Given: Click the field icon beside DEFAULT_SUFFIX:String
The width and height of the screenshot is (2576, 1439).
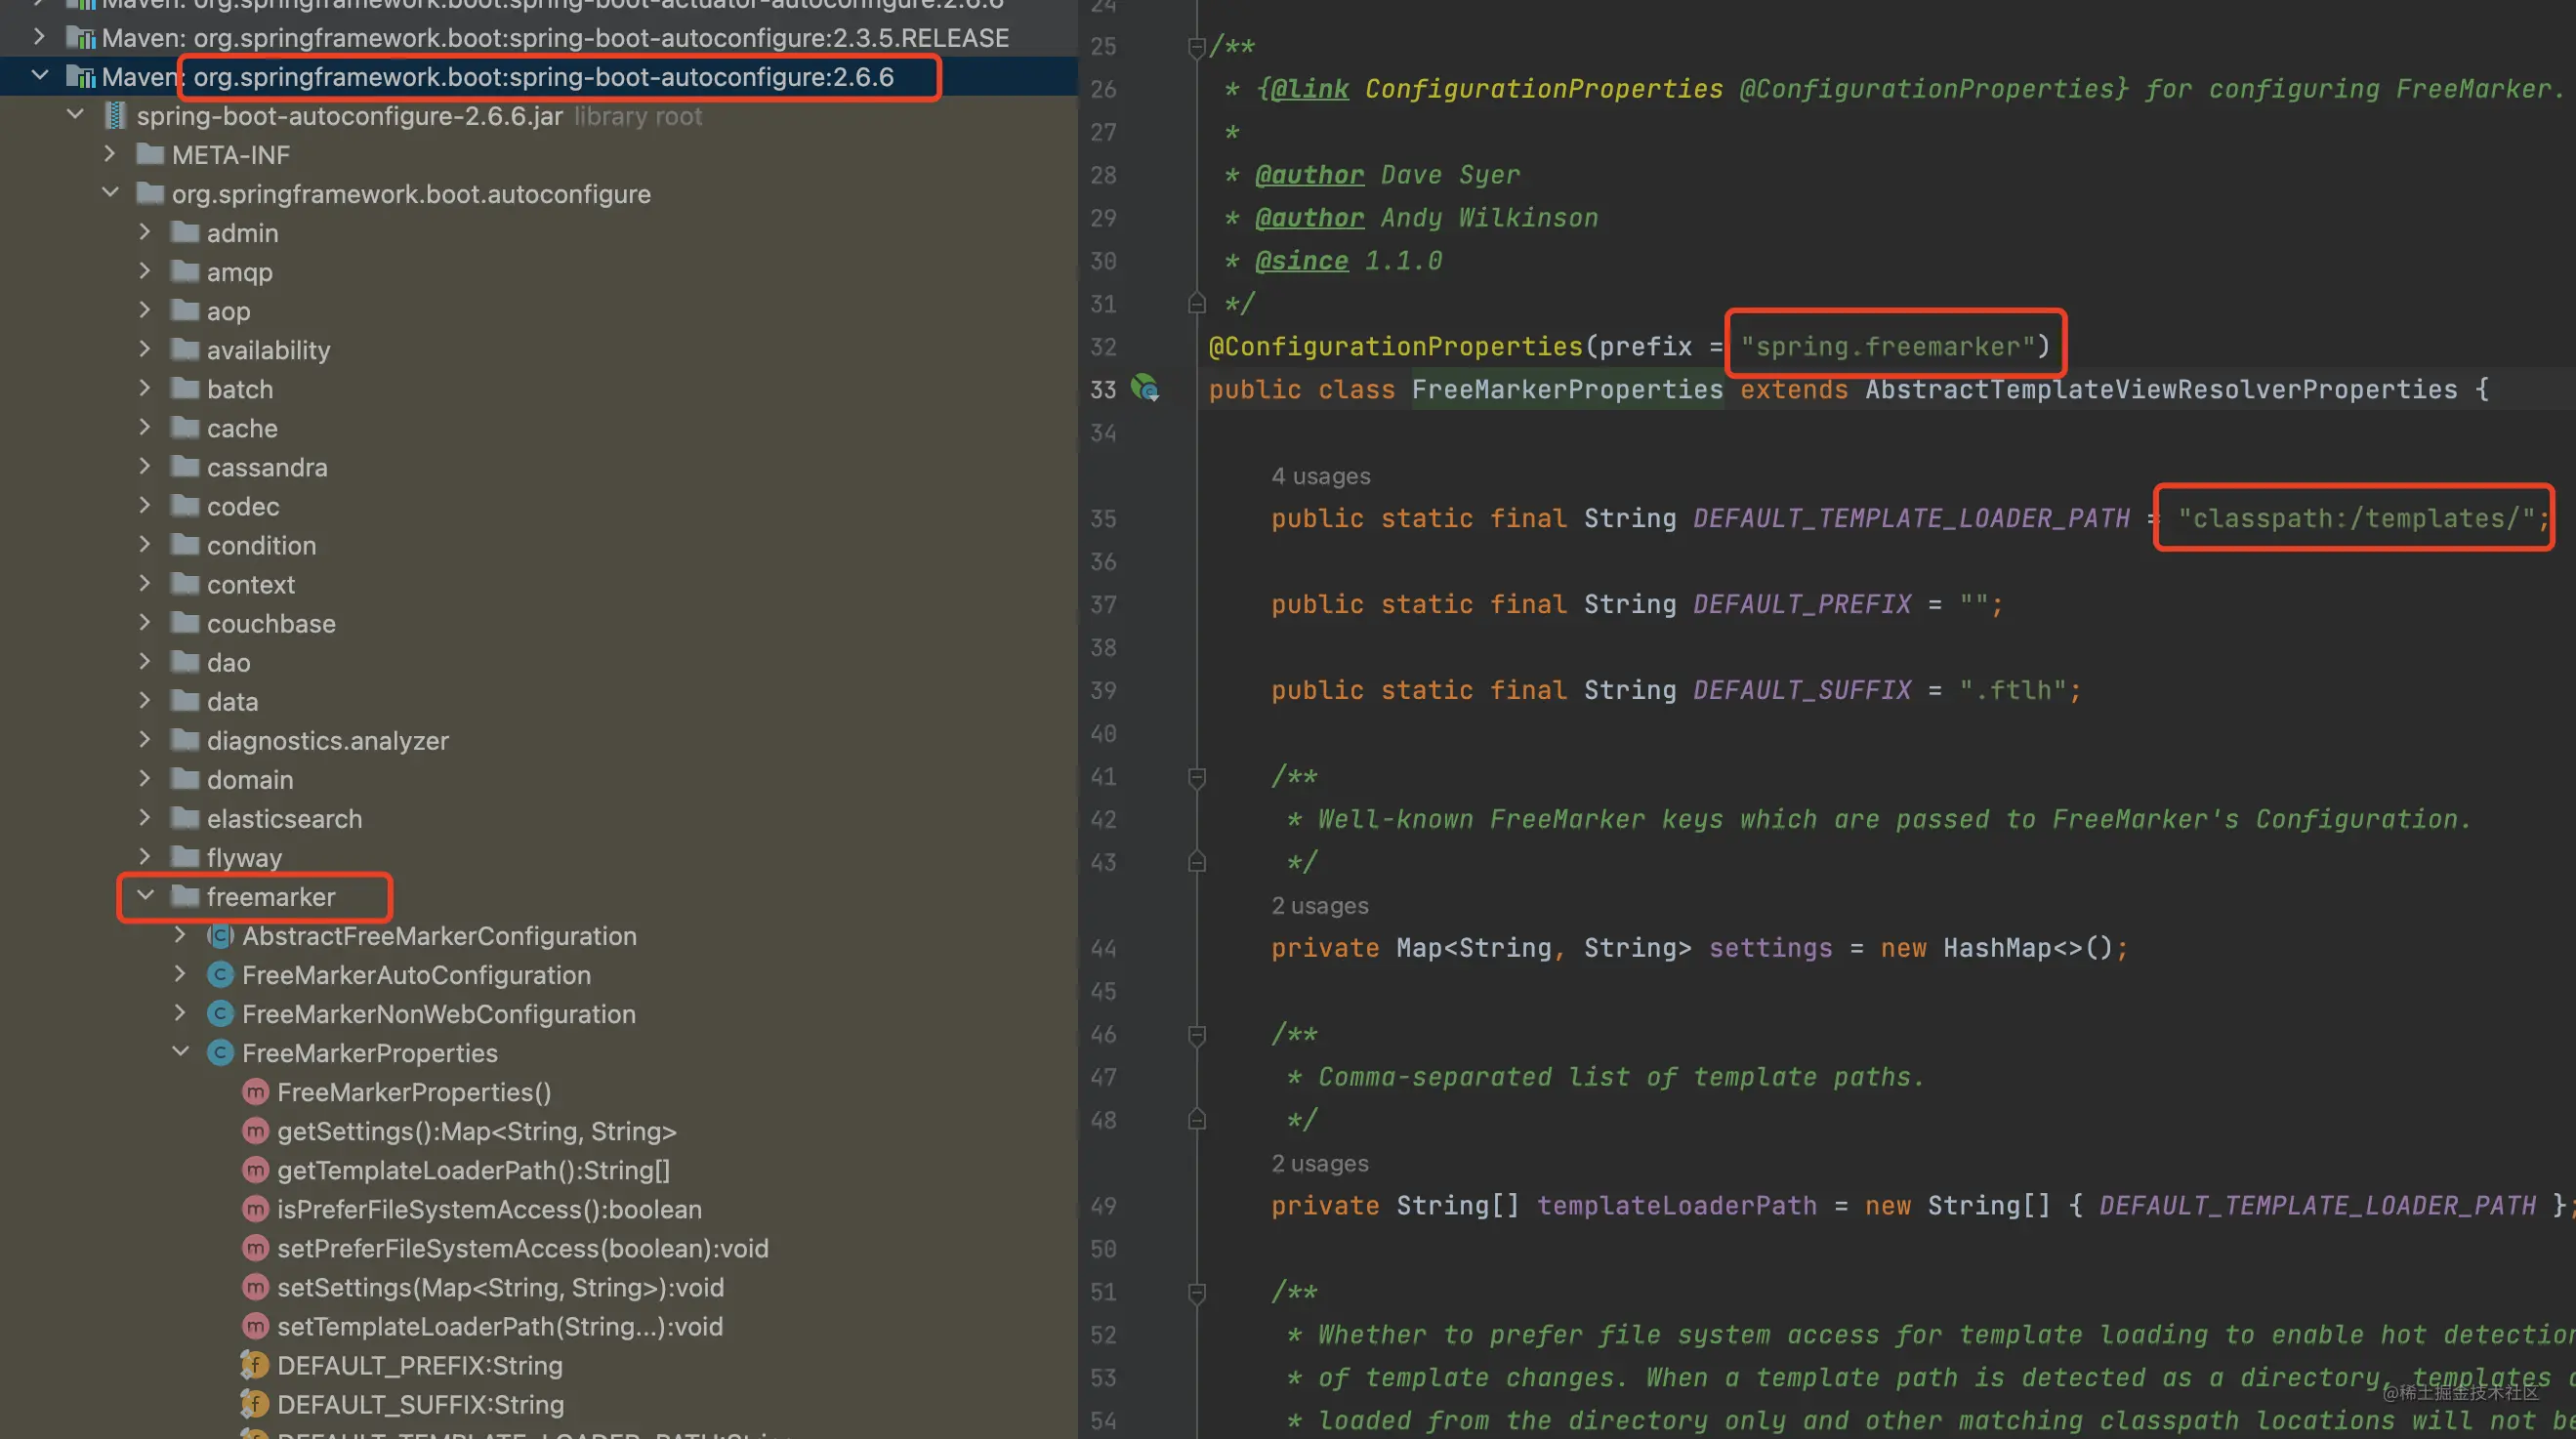Looking at the screenshot, I should (x=256, y=1404).
